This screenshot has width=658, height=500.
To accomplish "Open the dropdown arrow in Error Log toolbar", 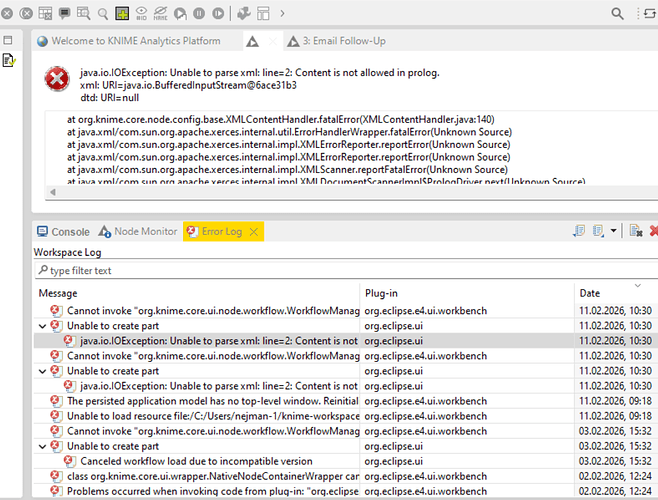I will [x=613, y=231].
